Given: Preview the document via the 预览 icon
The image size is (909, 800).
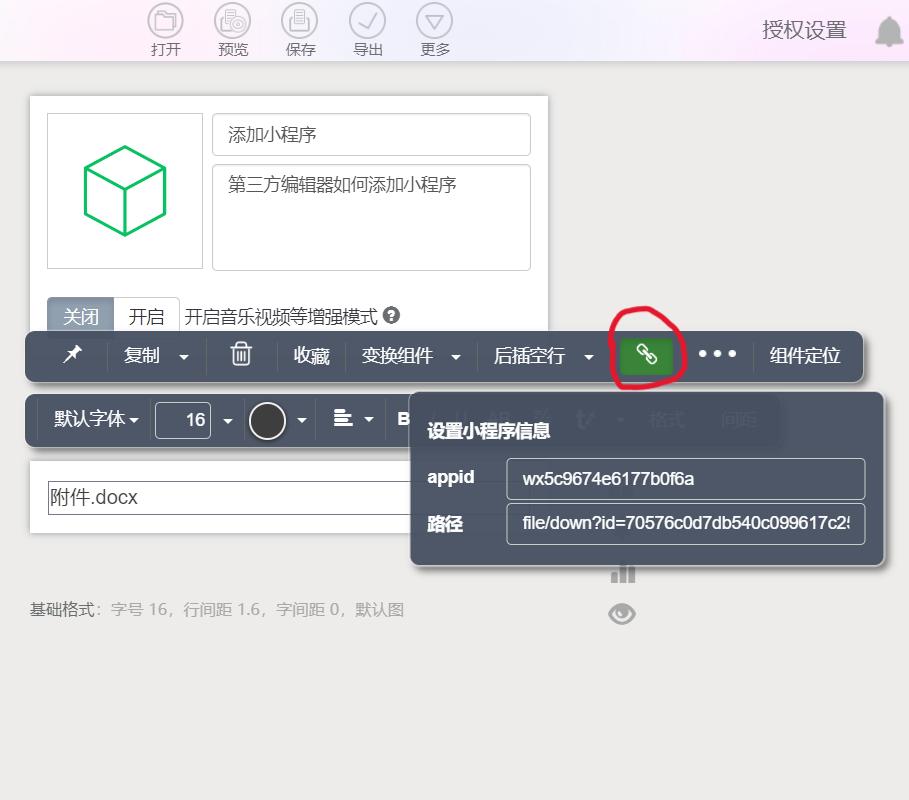Looking at the screenshot, I should 232,22.
